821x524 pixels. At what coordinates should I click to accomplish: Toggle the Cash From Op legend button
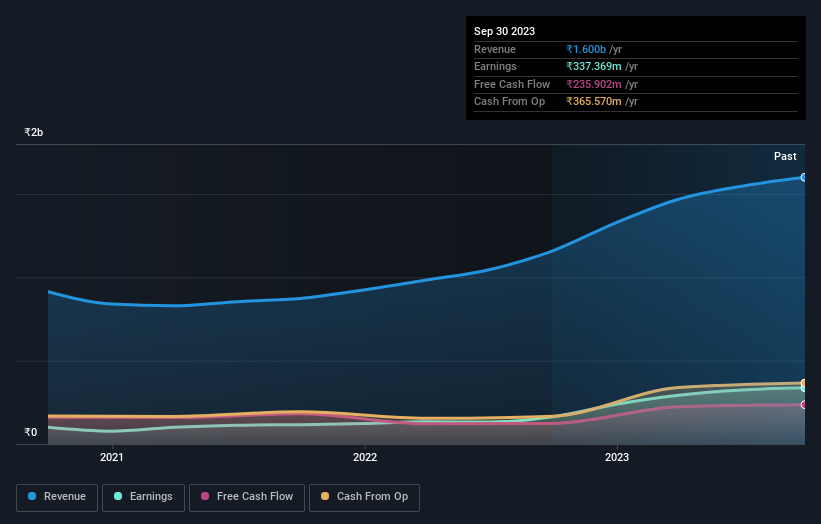click(364, 497)
